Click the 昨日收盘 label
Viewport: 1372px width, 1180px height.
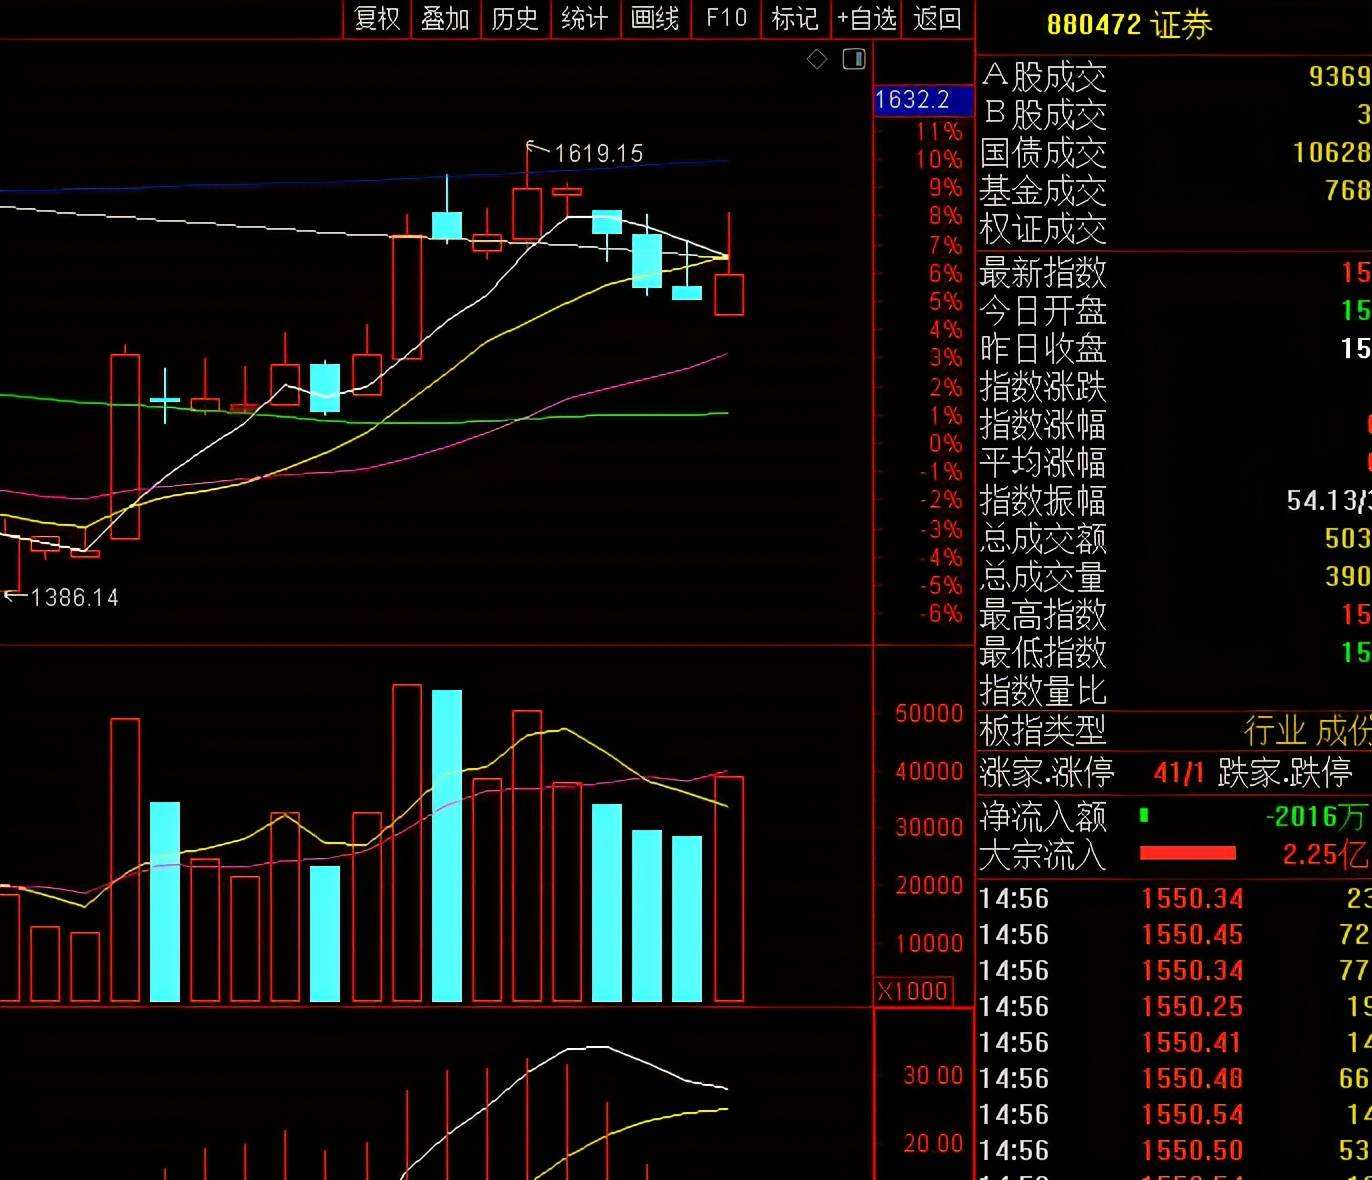point(1043,348)
